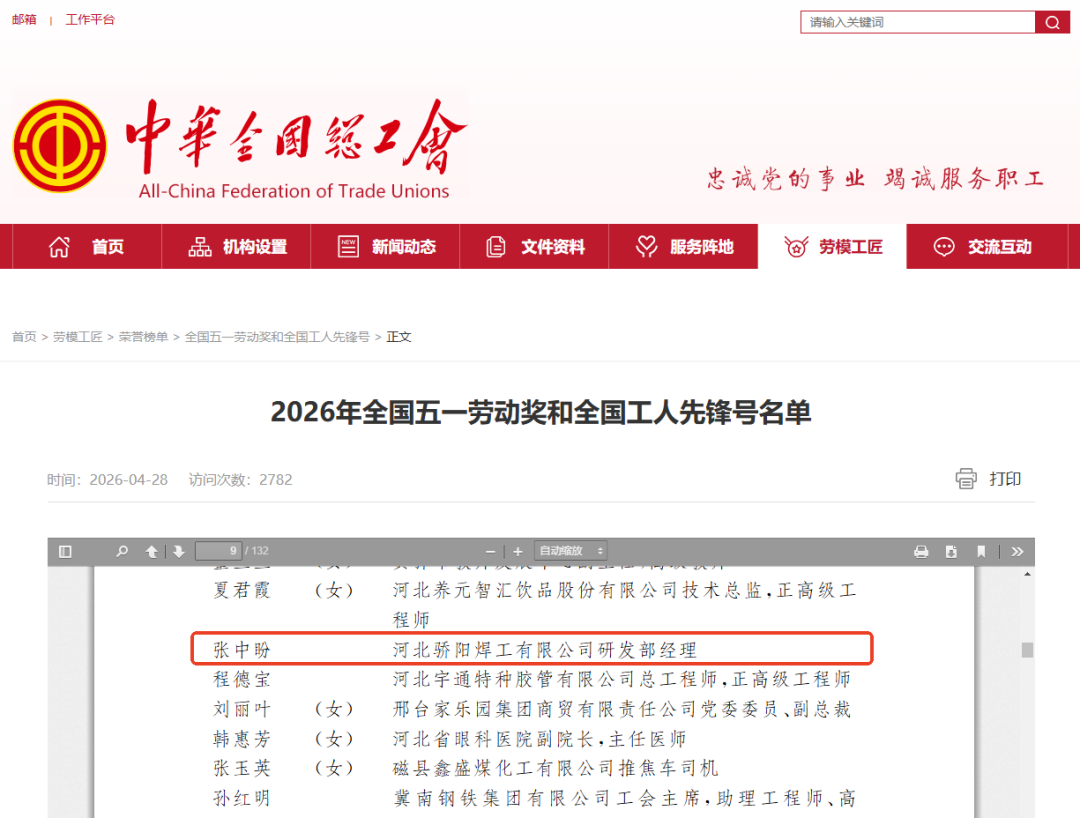The width and height of the screenshot is (1080, 818).
Task: Open 全国五一劳动奖和全国工人先锋号 breadcrumb link
Action: point(277,337)
